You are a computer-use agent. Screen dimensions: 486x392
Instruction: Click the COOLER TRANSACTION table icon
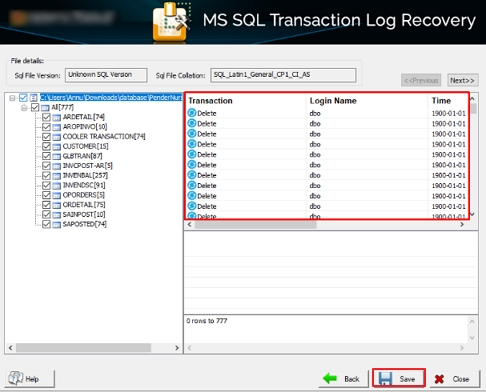(x=57, y=137)
